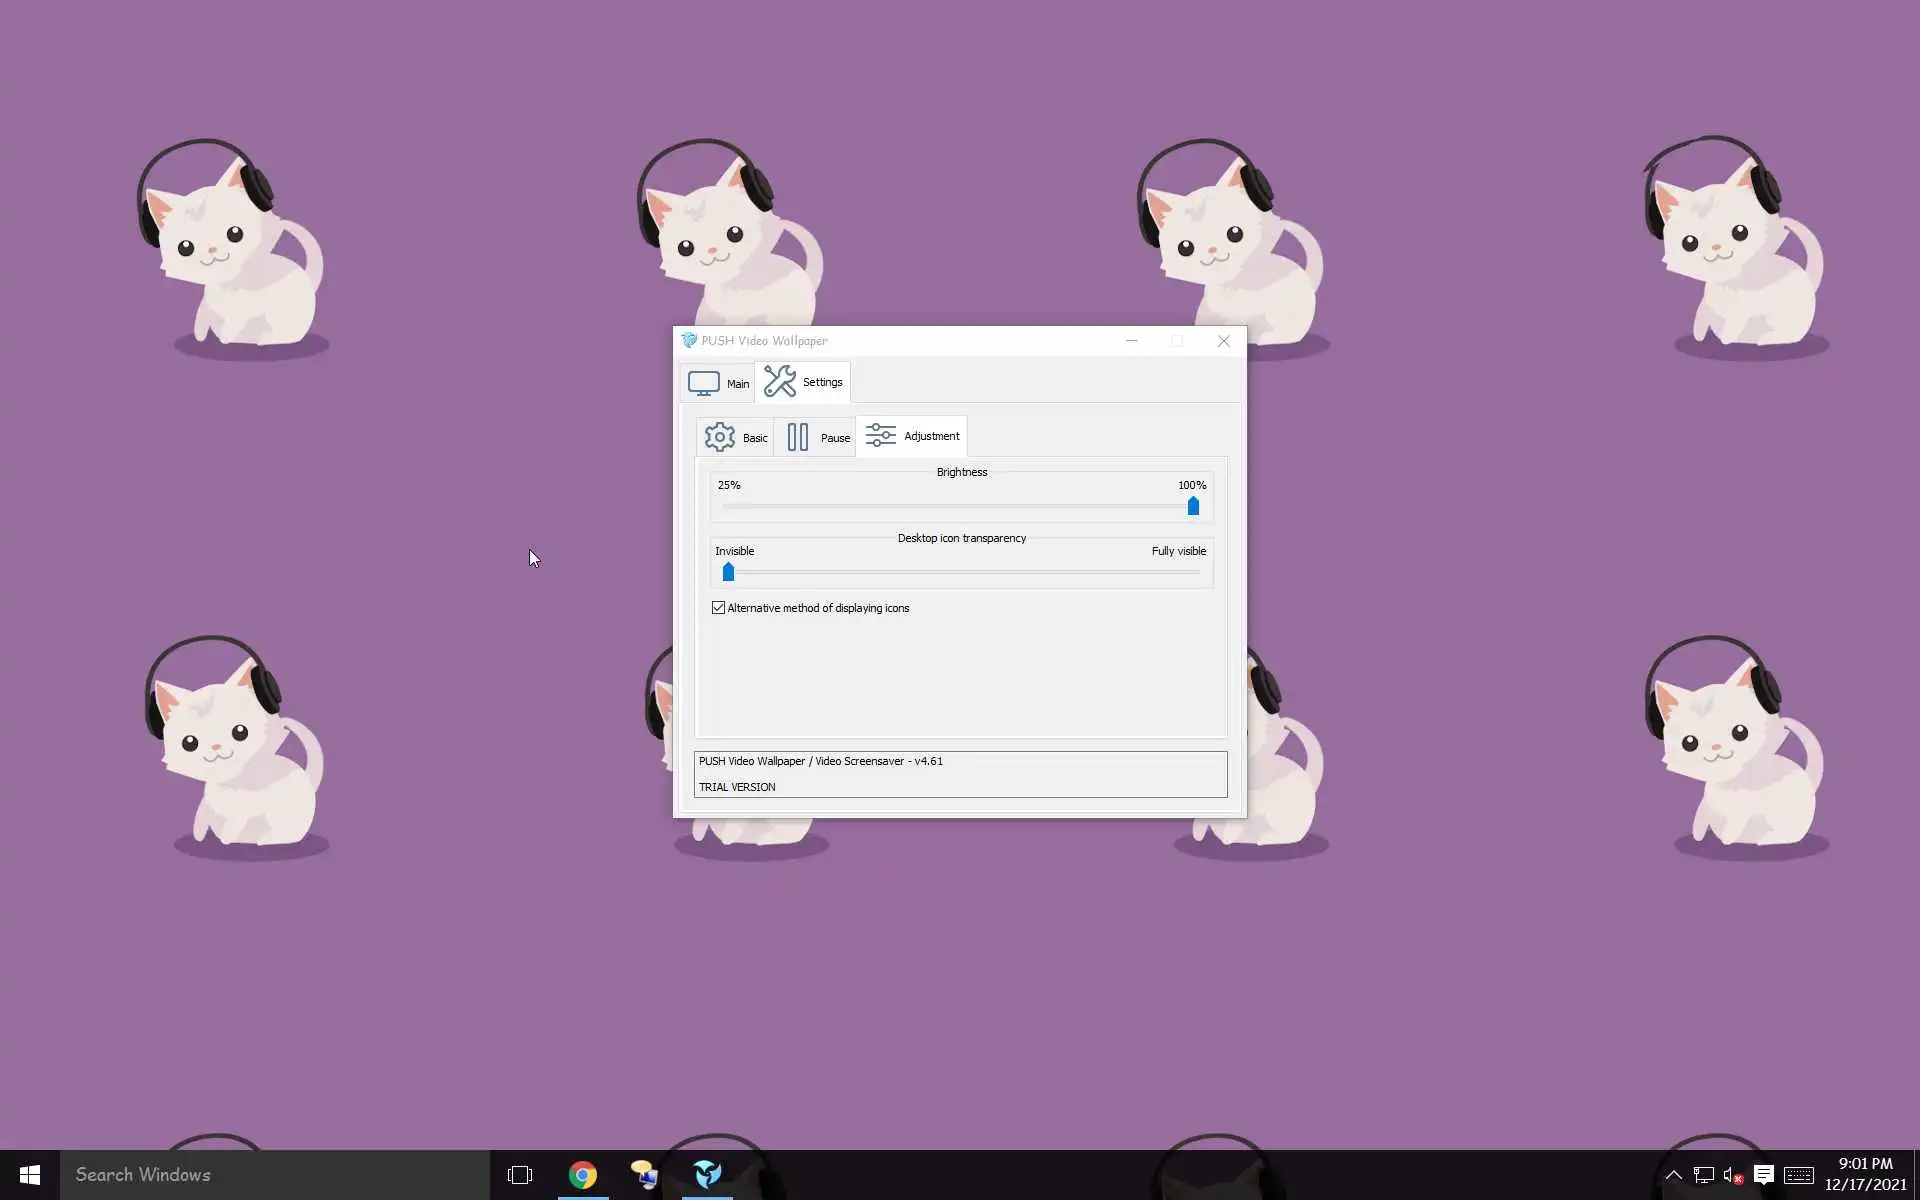
Task: Open the Windows Start menu
Action: [x=29, y=1175]
